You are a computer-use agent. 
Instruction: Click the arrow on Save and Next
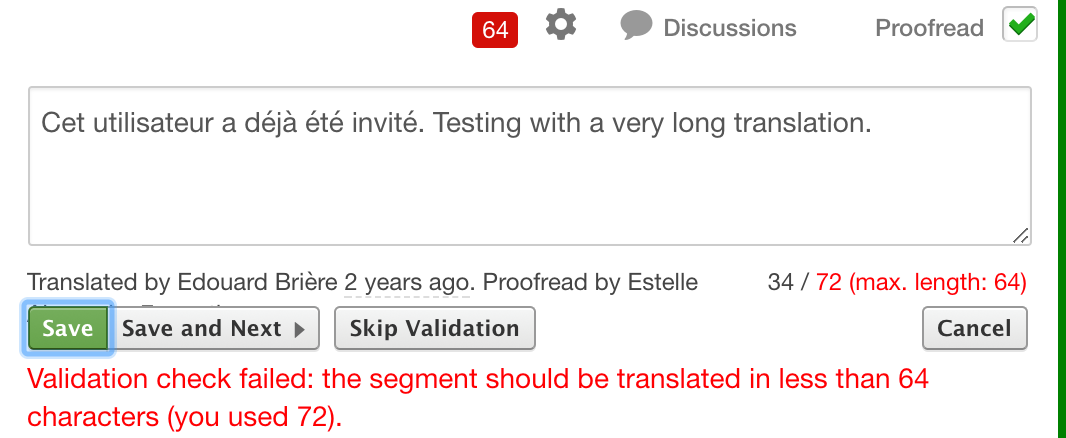tap(299, 330)
